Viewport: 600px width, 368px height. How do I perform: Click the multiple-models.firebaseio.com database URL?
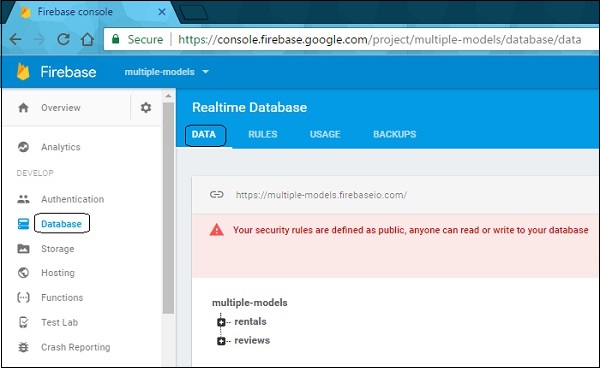tap(321, 195)
